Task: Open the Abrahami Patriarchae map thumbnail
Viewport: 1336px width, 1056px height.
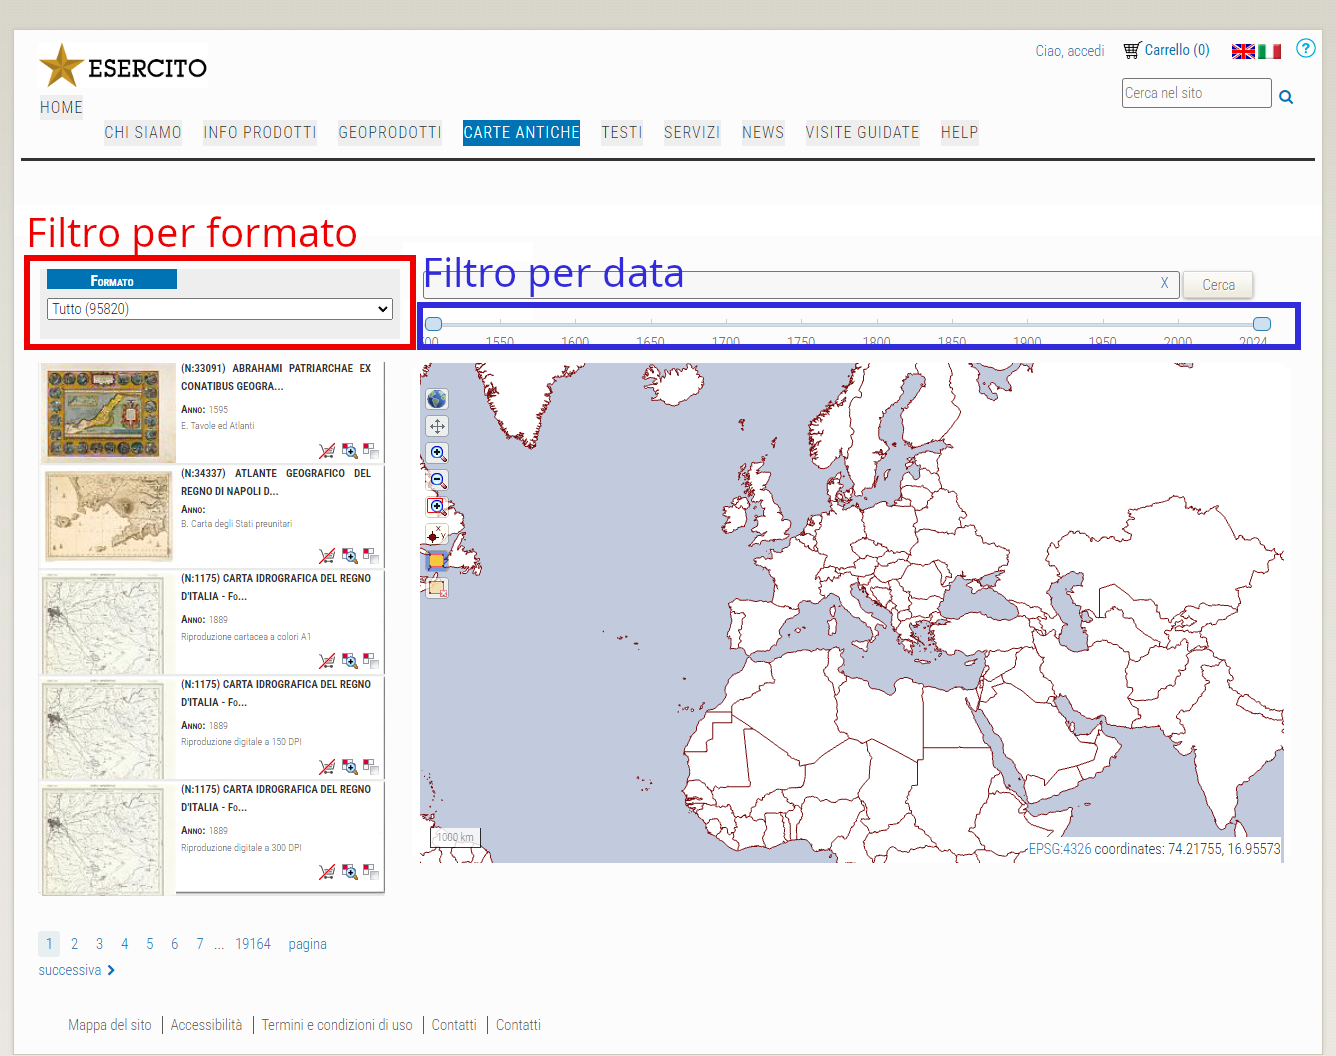Action: [x=108, y=413]
